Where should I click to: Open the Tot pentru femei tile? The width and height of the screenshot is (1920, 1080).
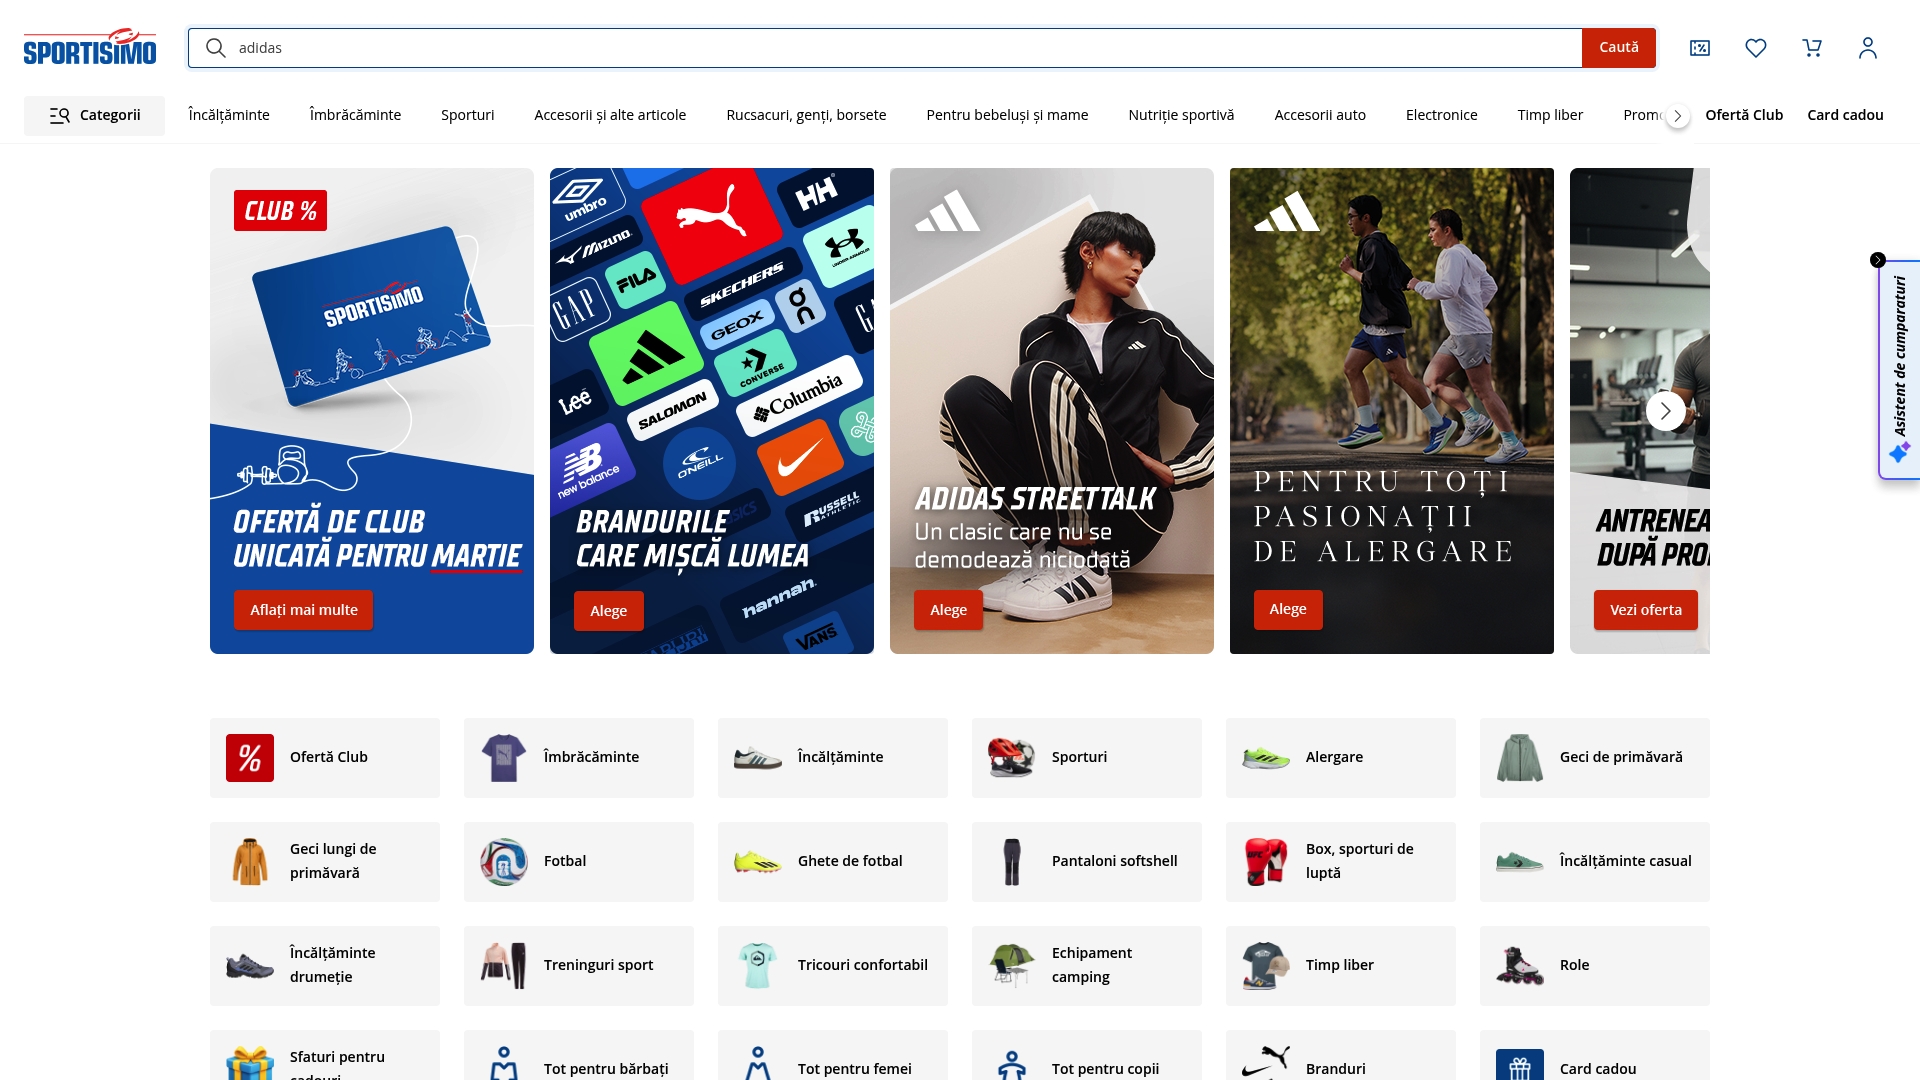point(833,1056)
